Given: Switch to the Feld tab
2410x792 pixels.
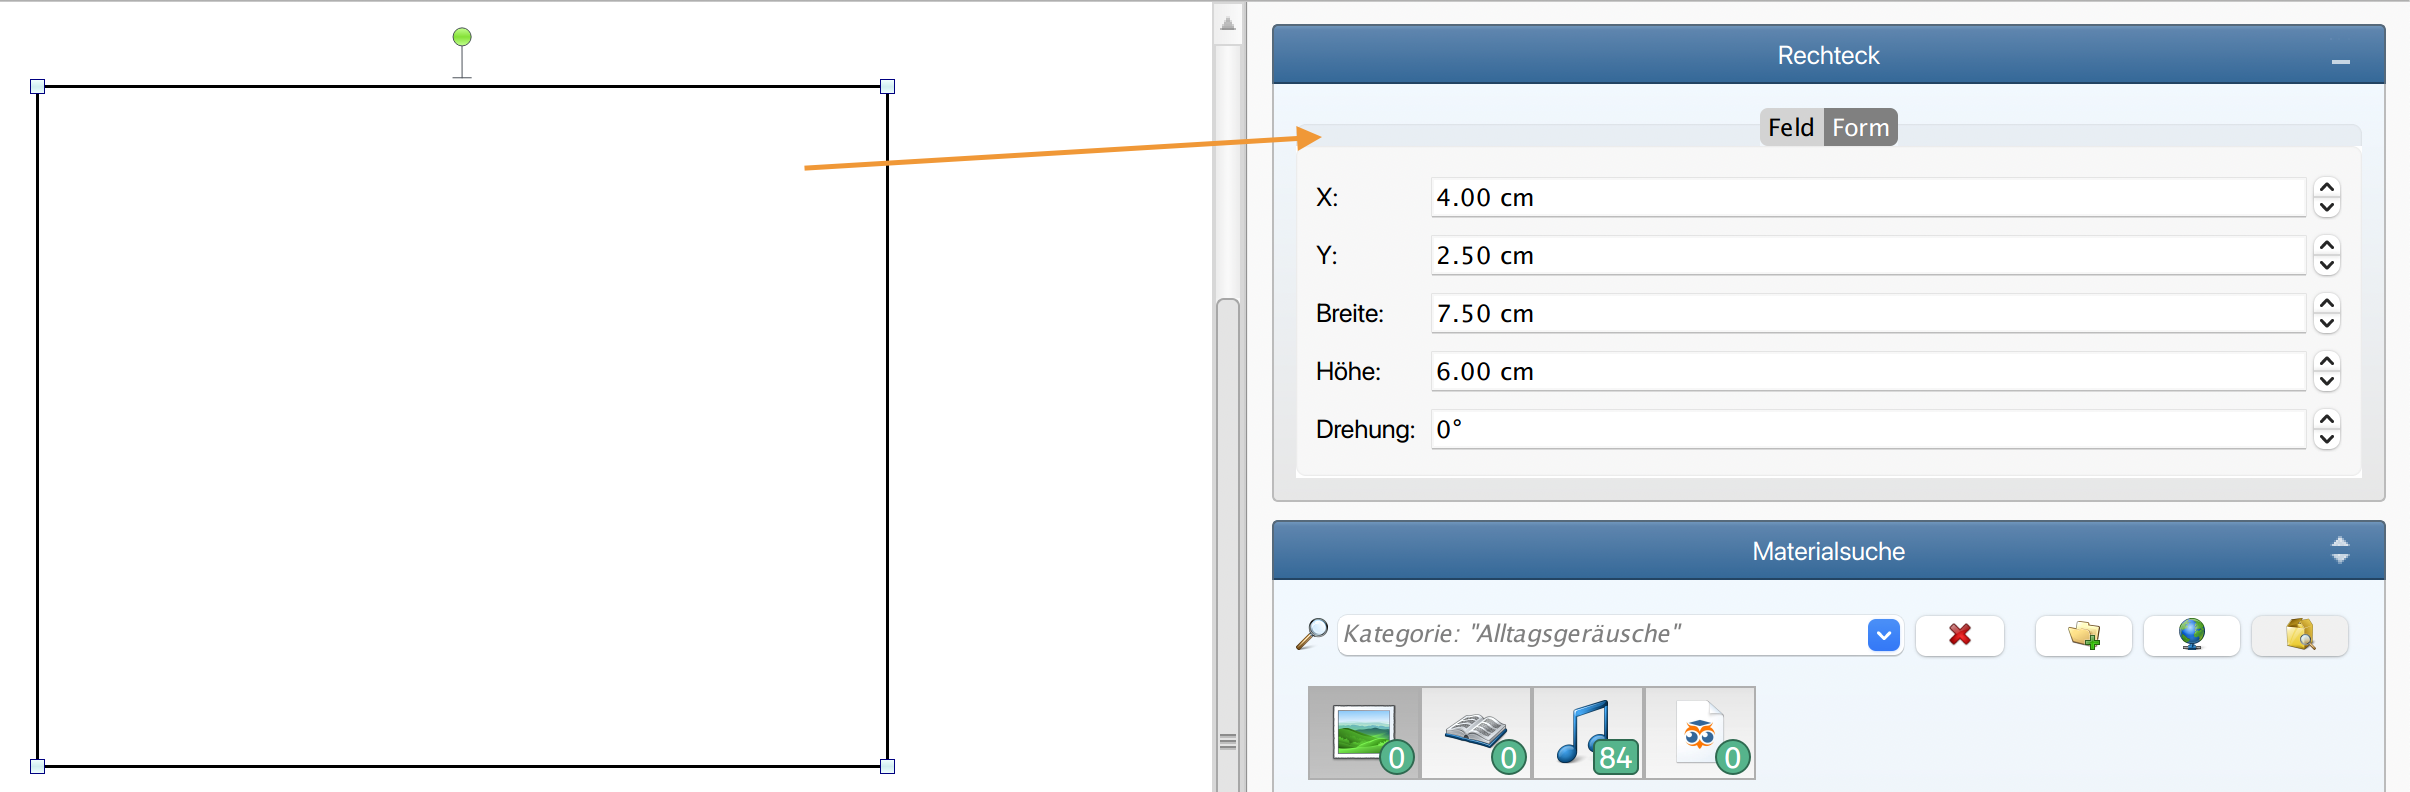Looking at the screenshot, I should click(x=1791, y=128).
